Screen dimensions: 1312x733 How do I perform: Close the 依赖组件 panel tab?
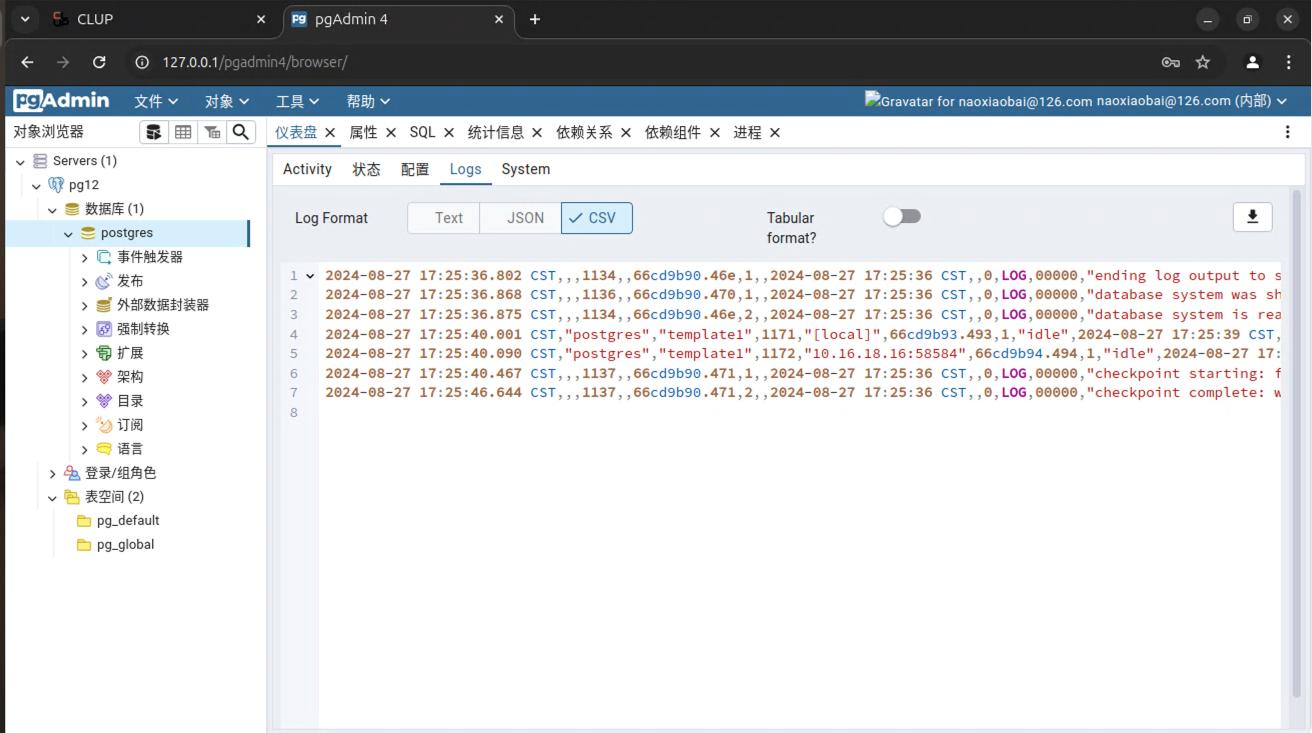715,132
